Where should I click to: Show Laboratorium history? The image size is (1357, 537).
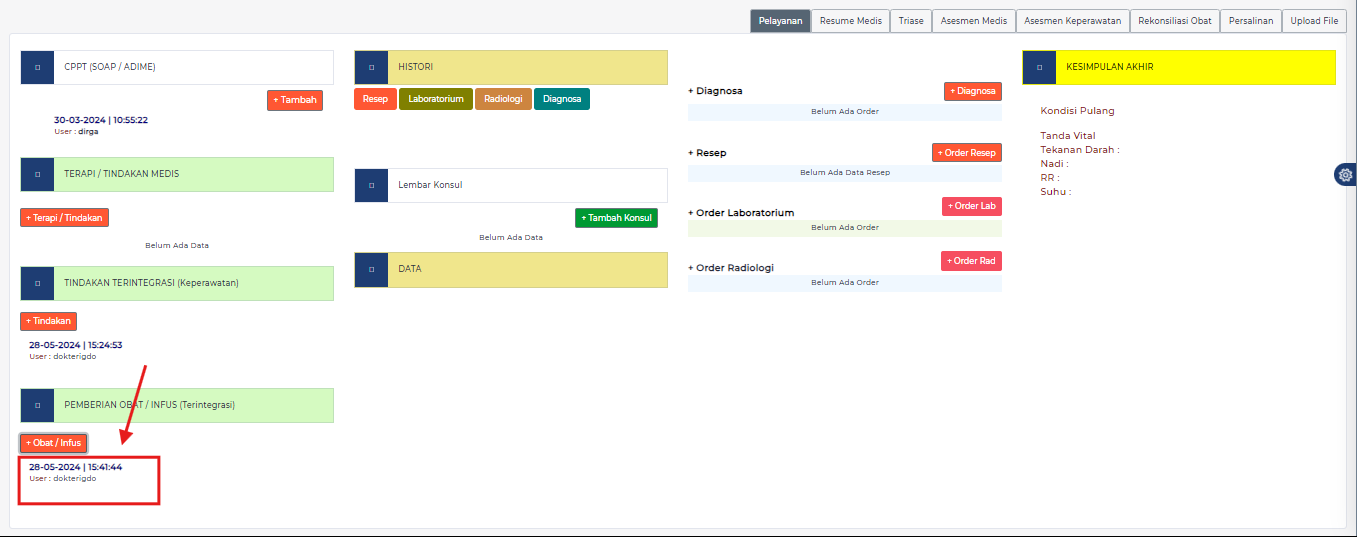436,99
